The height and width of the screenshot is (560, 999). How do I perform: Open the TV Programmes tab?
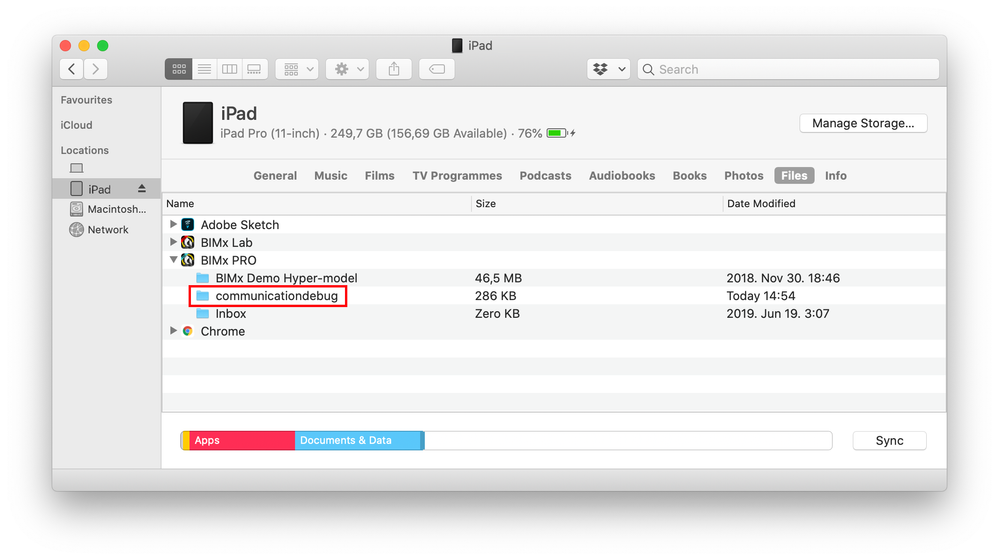click(x=457, y=176)
